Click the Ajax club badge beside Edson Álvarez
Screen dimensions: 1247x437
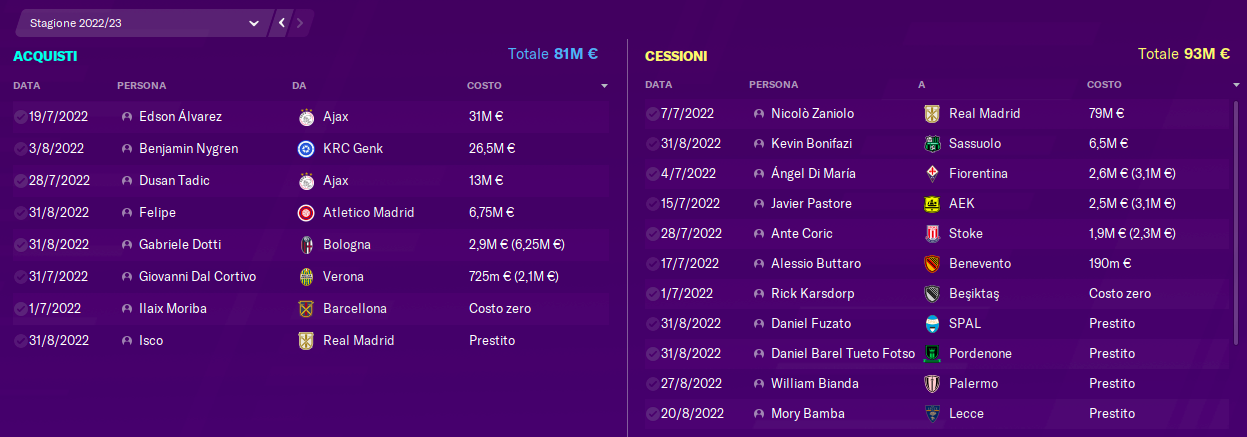(306, 117)
